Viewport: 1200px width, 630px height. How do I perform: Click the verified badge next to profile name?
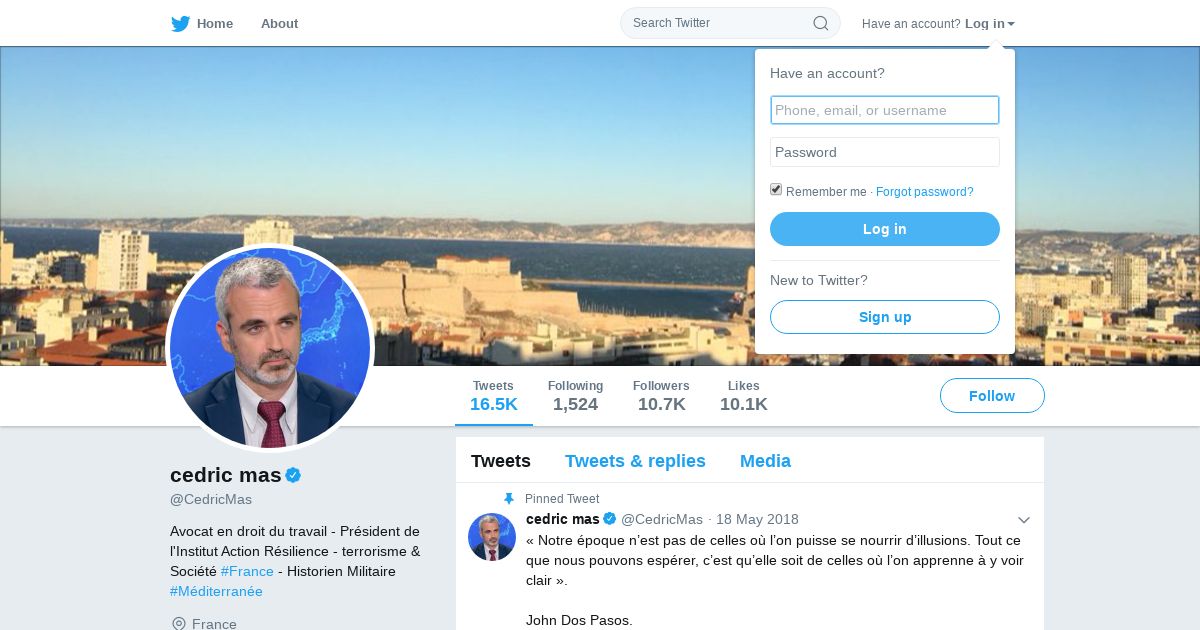click(293, 475)
